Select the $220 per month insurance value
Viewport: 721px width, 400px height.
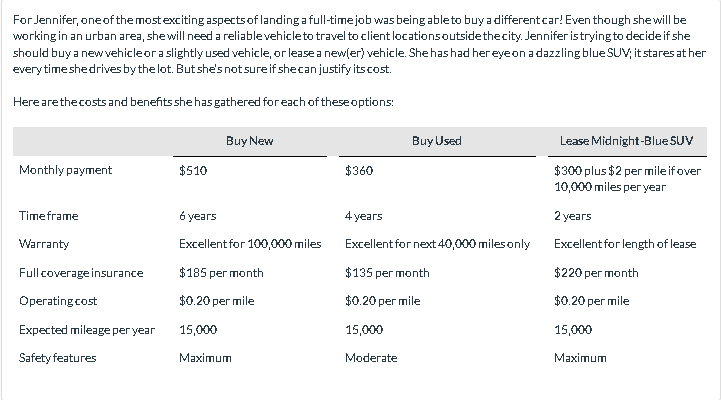point(596,273)
